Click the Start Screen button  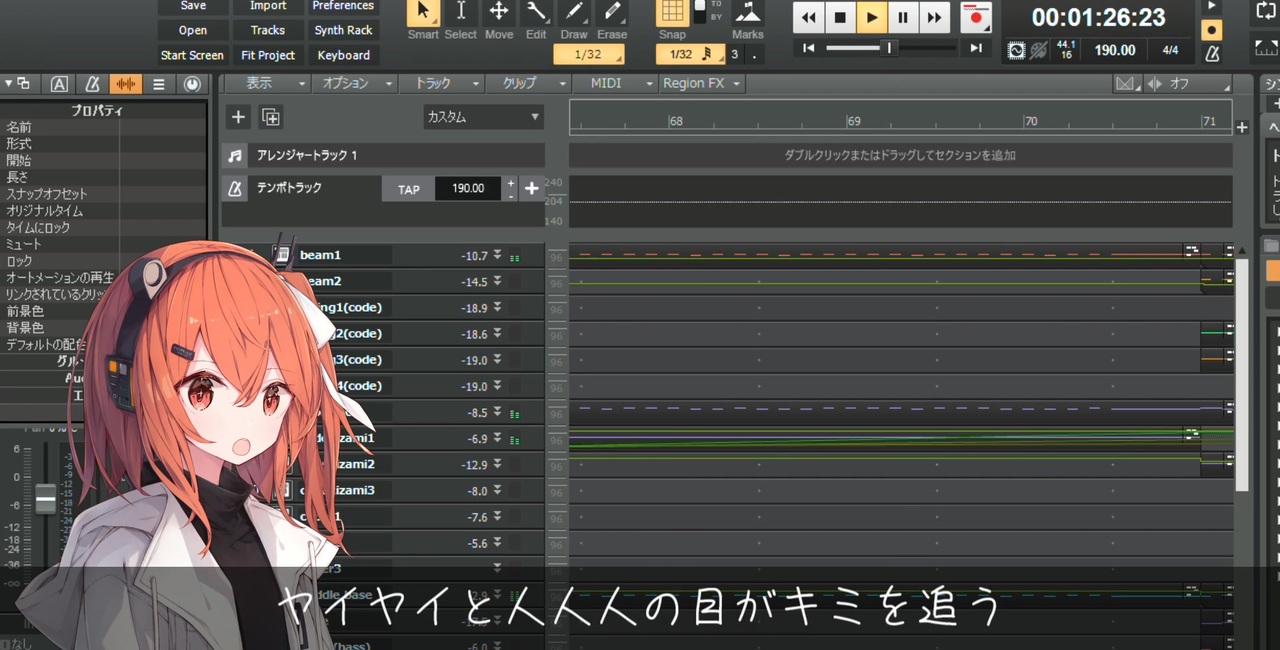[x=193, y=55]
